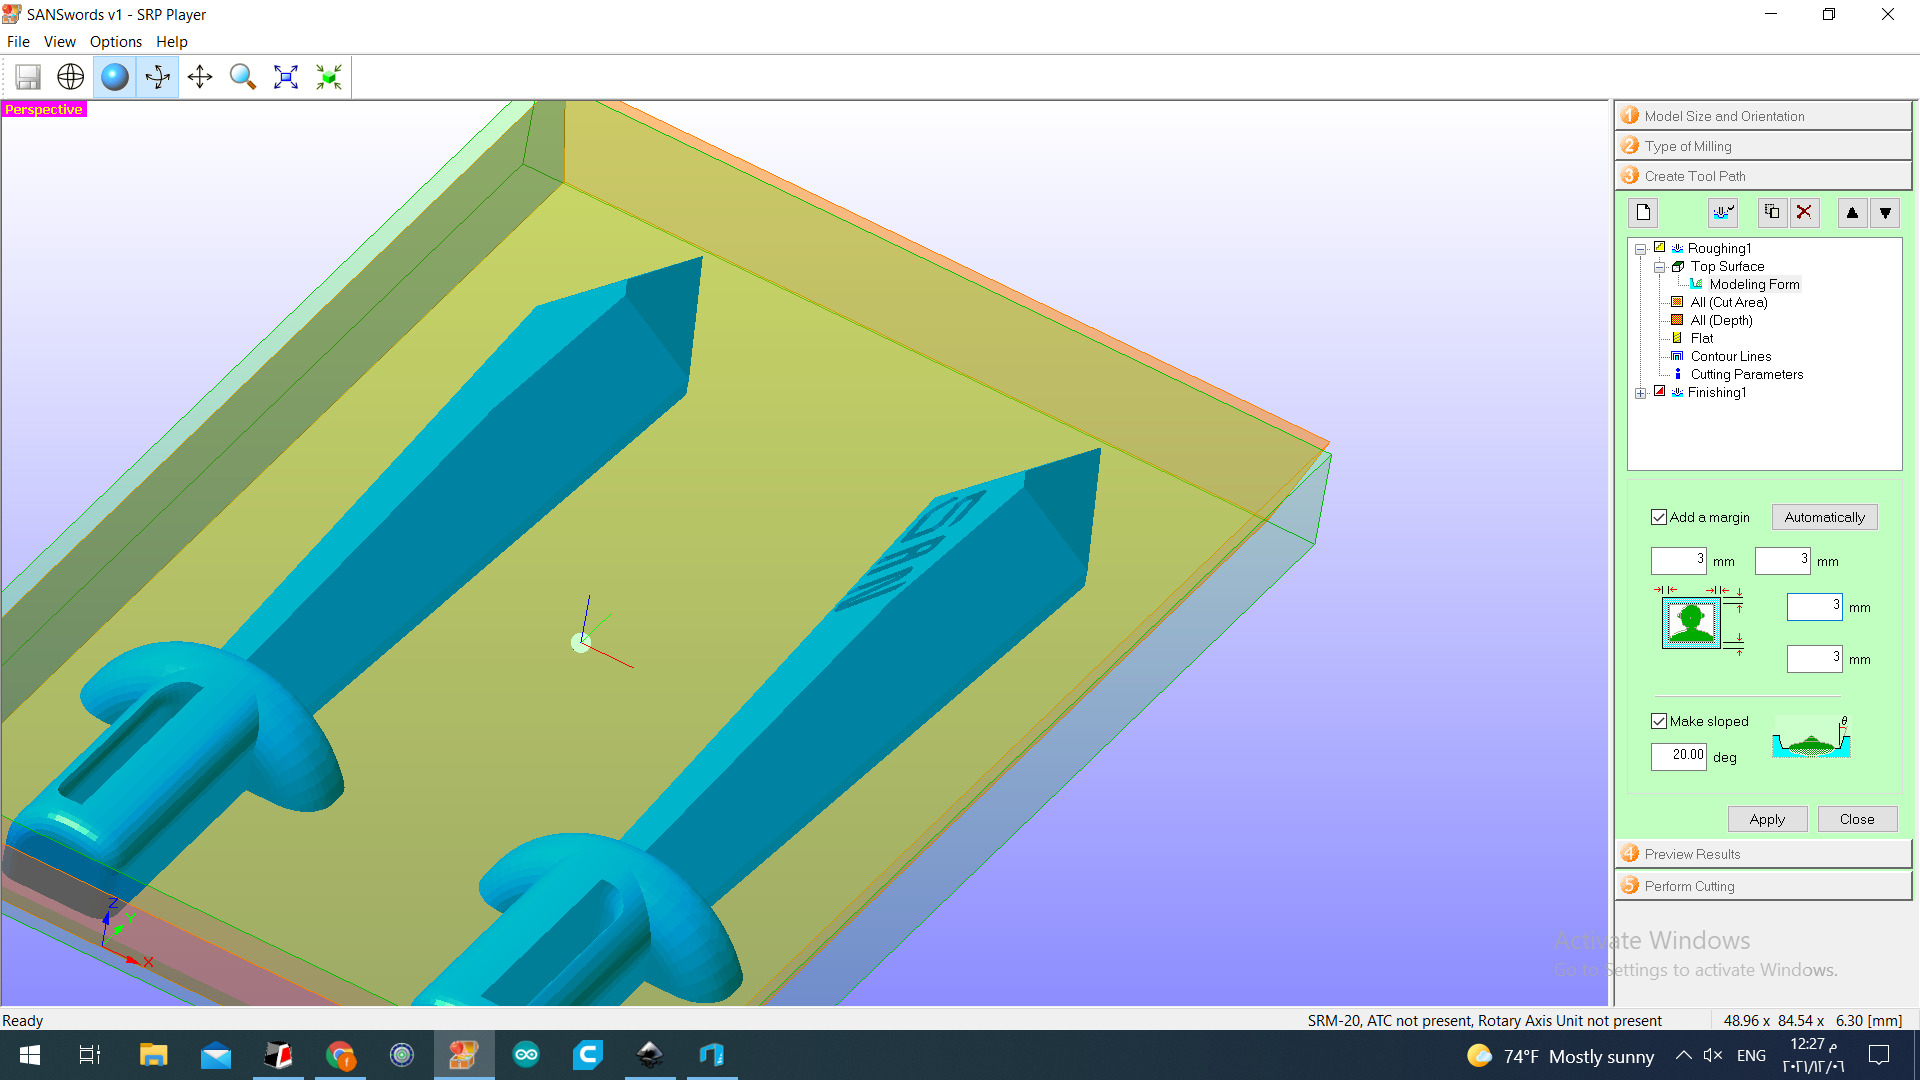
Task: Move process up with arrow icon
Action: [x=1852, y=213]
